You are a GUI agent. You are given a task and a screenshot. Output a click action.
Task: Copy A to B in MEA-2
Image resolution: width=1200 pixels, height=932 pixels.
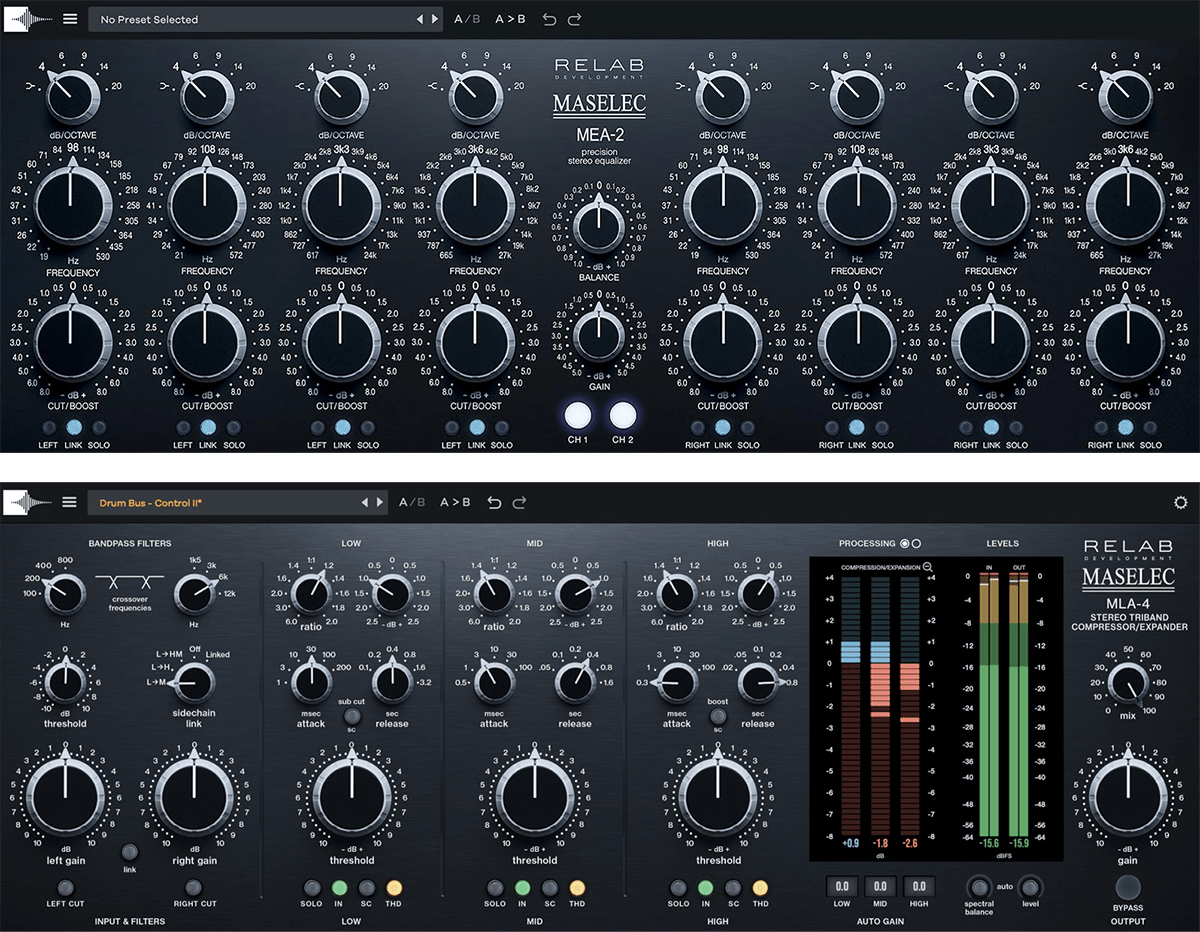[x=510, y=19]
